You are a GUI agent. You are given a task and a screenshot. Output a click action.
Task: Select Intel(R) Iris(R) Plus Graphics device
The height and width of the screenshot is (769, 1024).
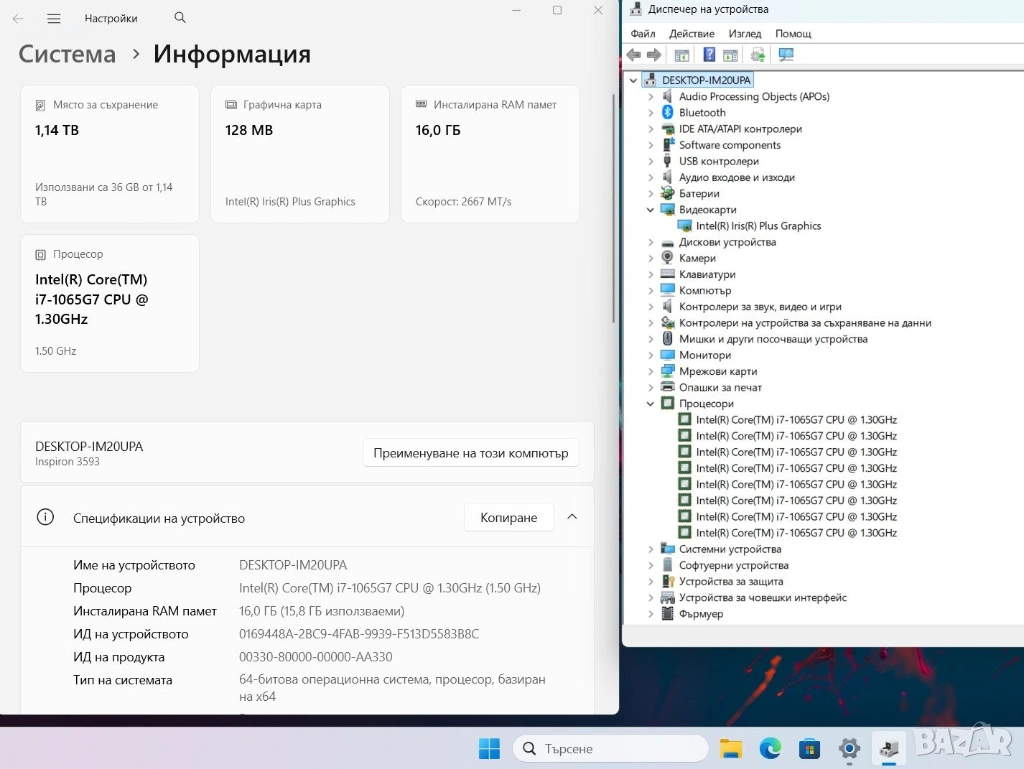758,226
